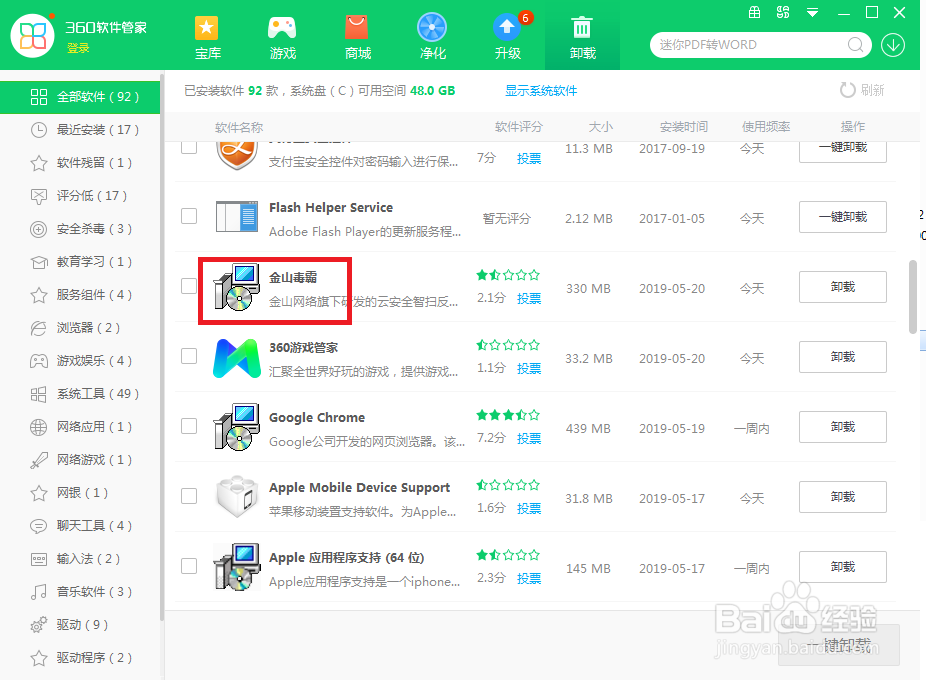Click the 360软件管家 logo icon
Viewport: 932px width, 680px height.
coord(33,36)
